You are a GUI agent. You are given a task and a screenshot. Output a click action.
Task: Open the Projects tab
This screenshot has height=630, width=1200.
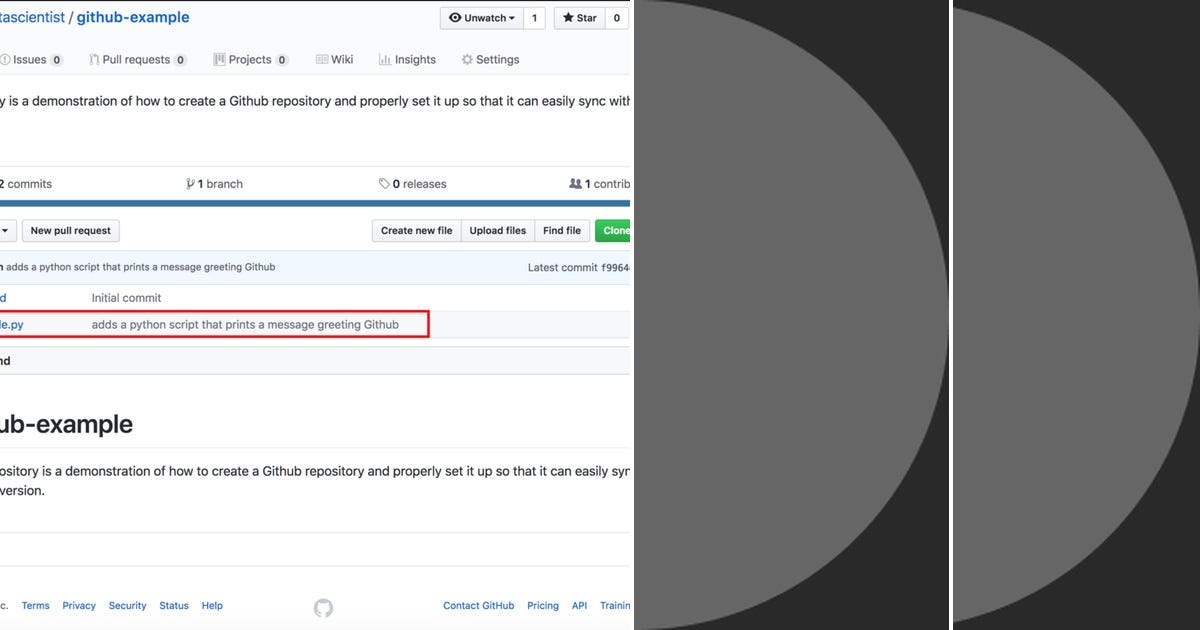point(251,60)
